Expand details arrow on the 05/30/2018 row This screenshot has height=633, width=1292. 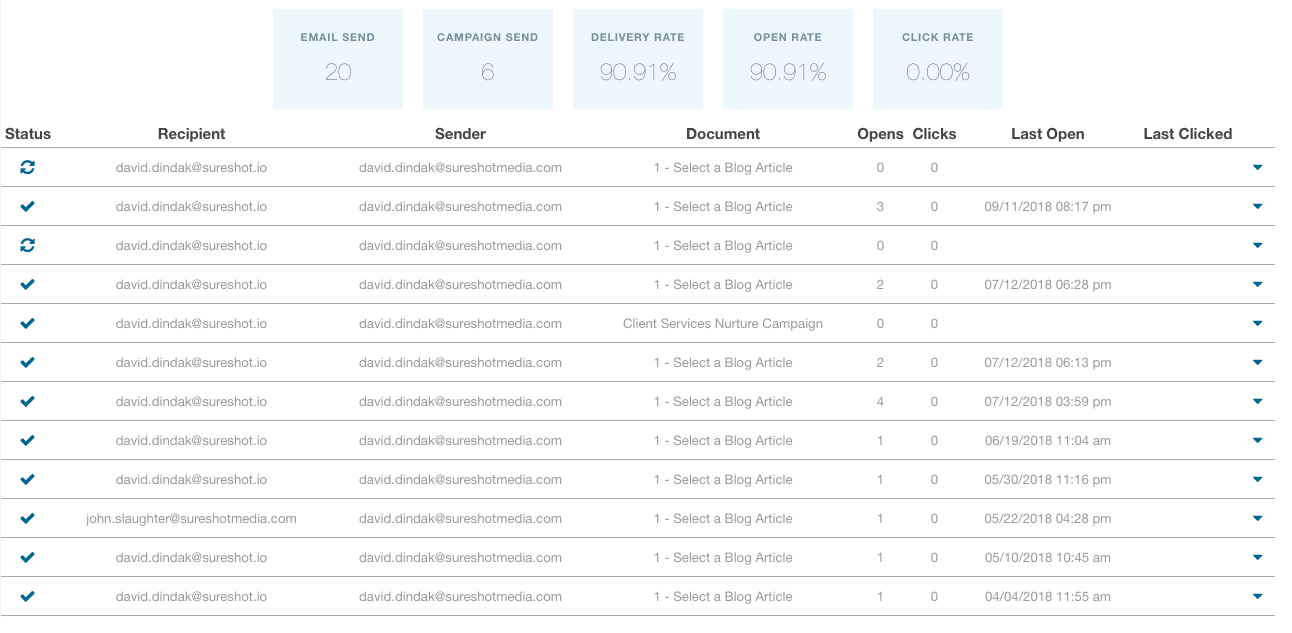click(x=1258, y=480)
